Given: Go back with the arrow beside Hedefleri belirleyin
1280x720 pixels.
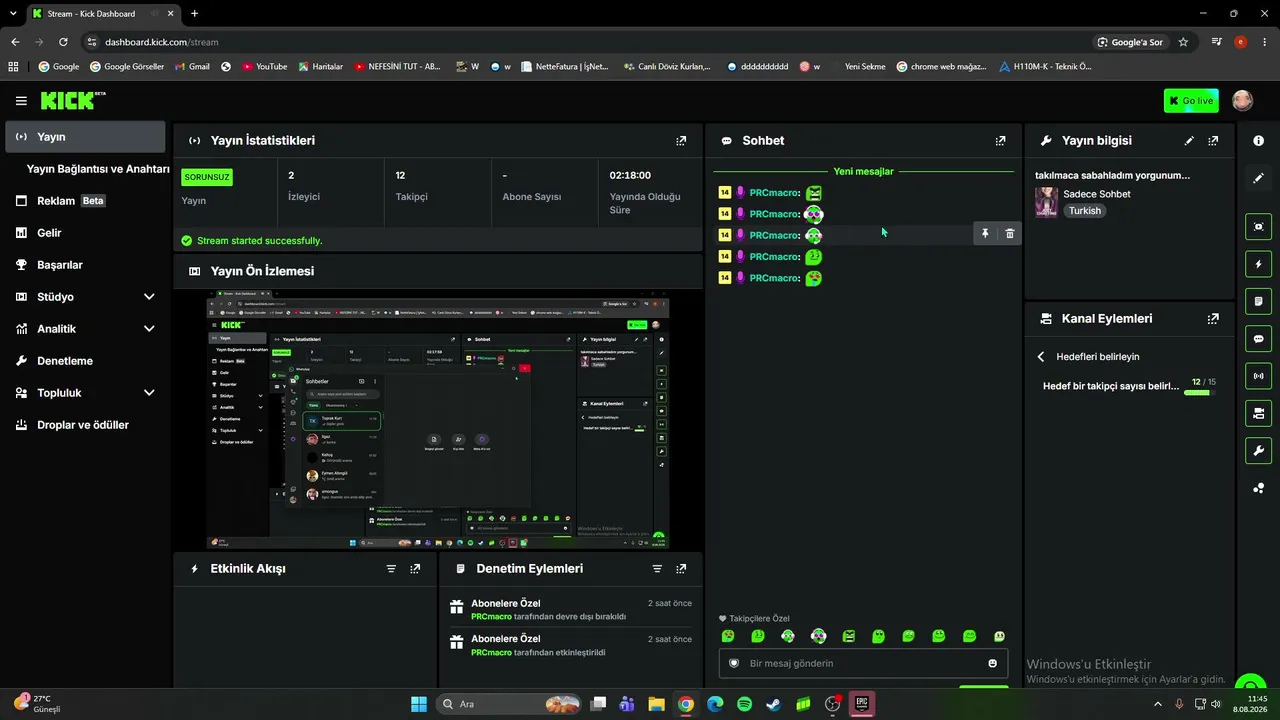Looking at the screenshot, I should point(1041,357).
